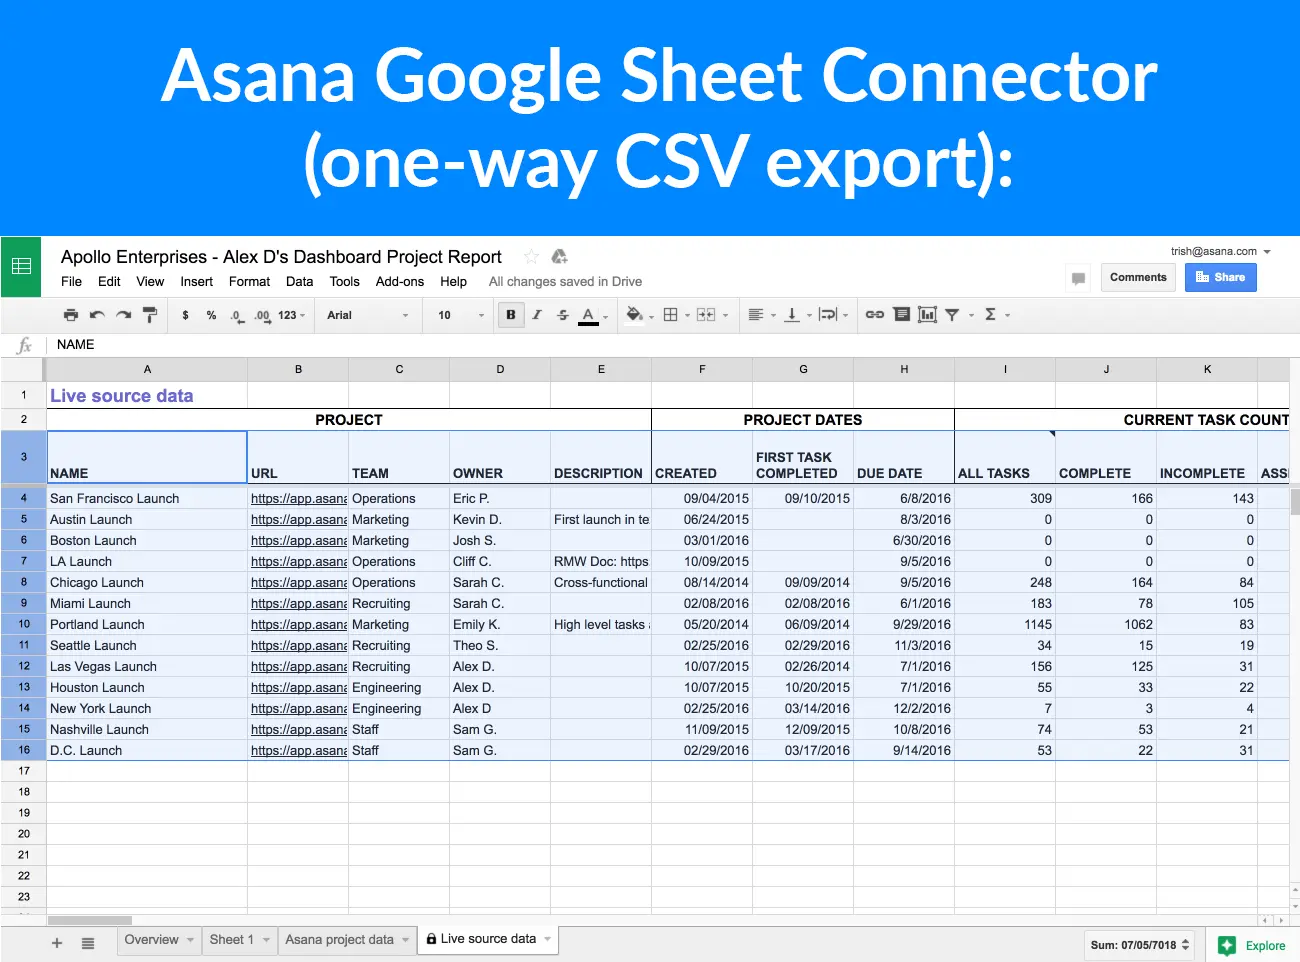Increase decimal places
The width and height of the screenshot is (1300, 962).
[x=262, y=315]
